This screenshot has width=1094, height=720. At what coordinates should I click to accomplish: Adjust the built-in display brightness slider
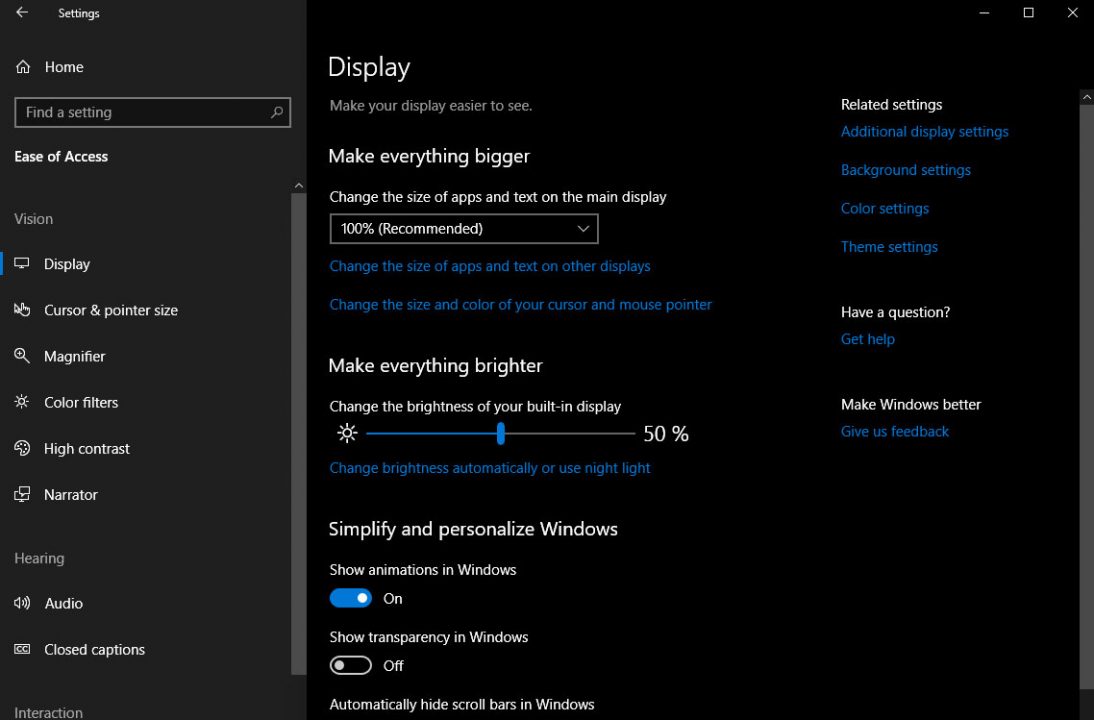point(501,433)
